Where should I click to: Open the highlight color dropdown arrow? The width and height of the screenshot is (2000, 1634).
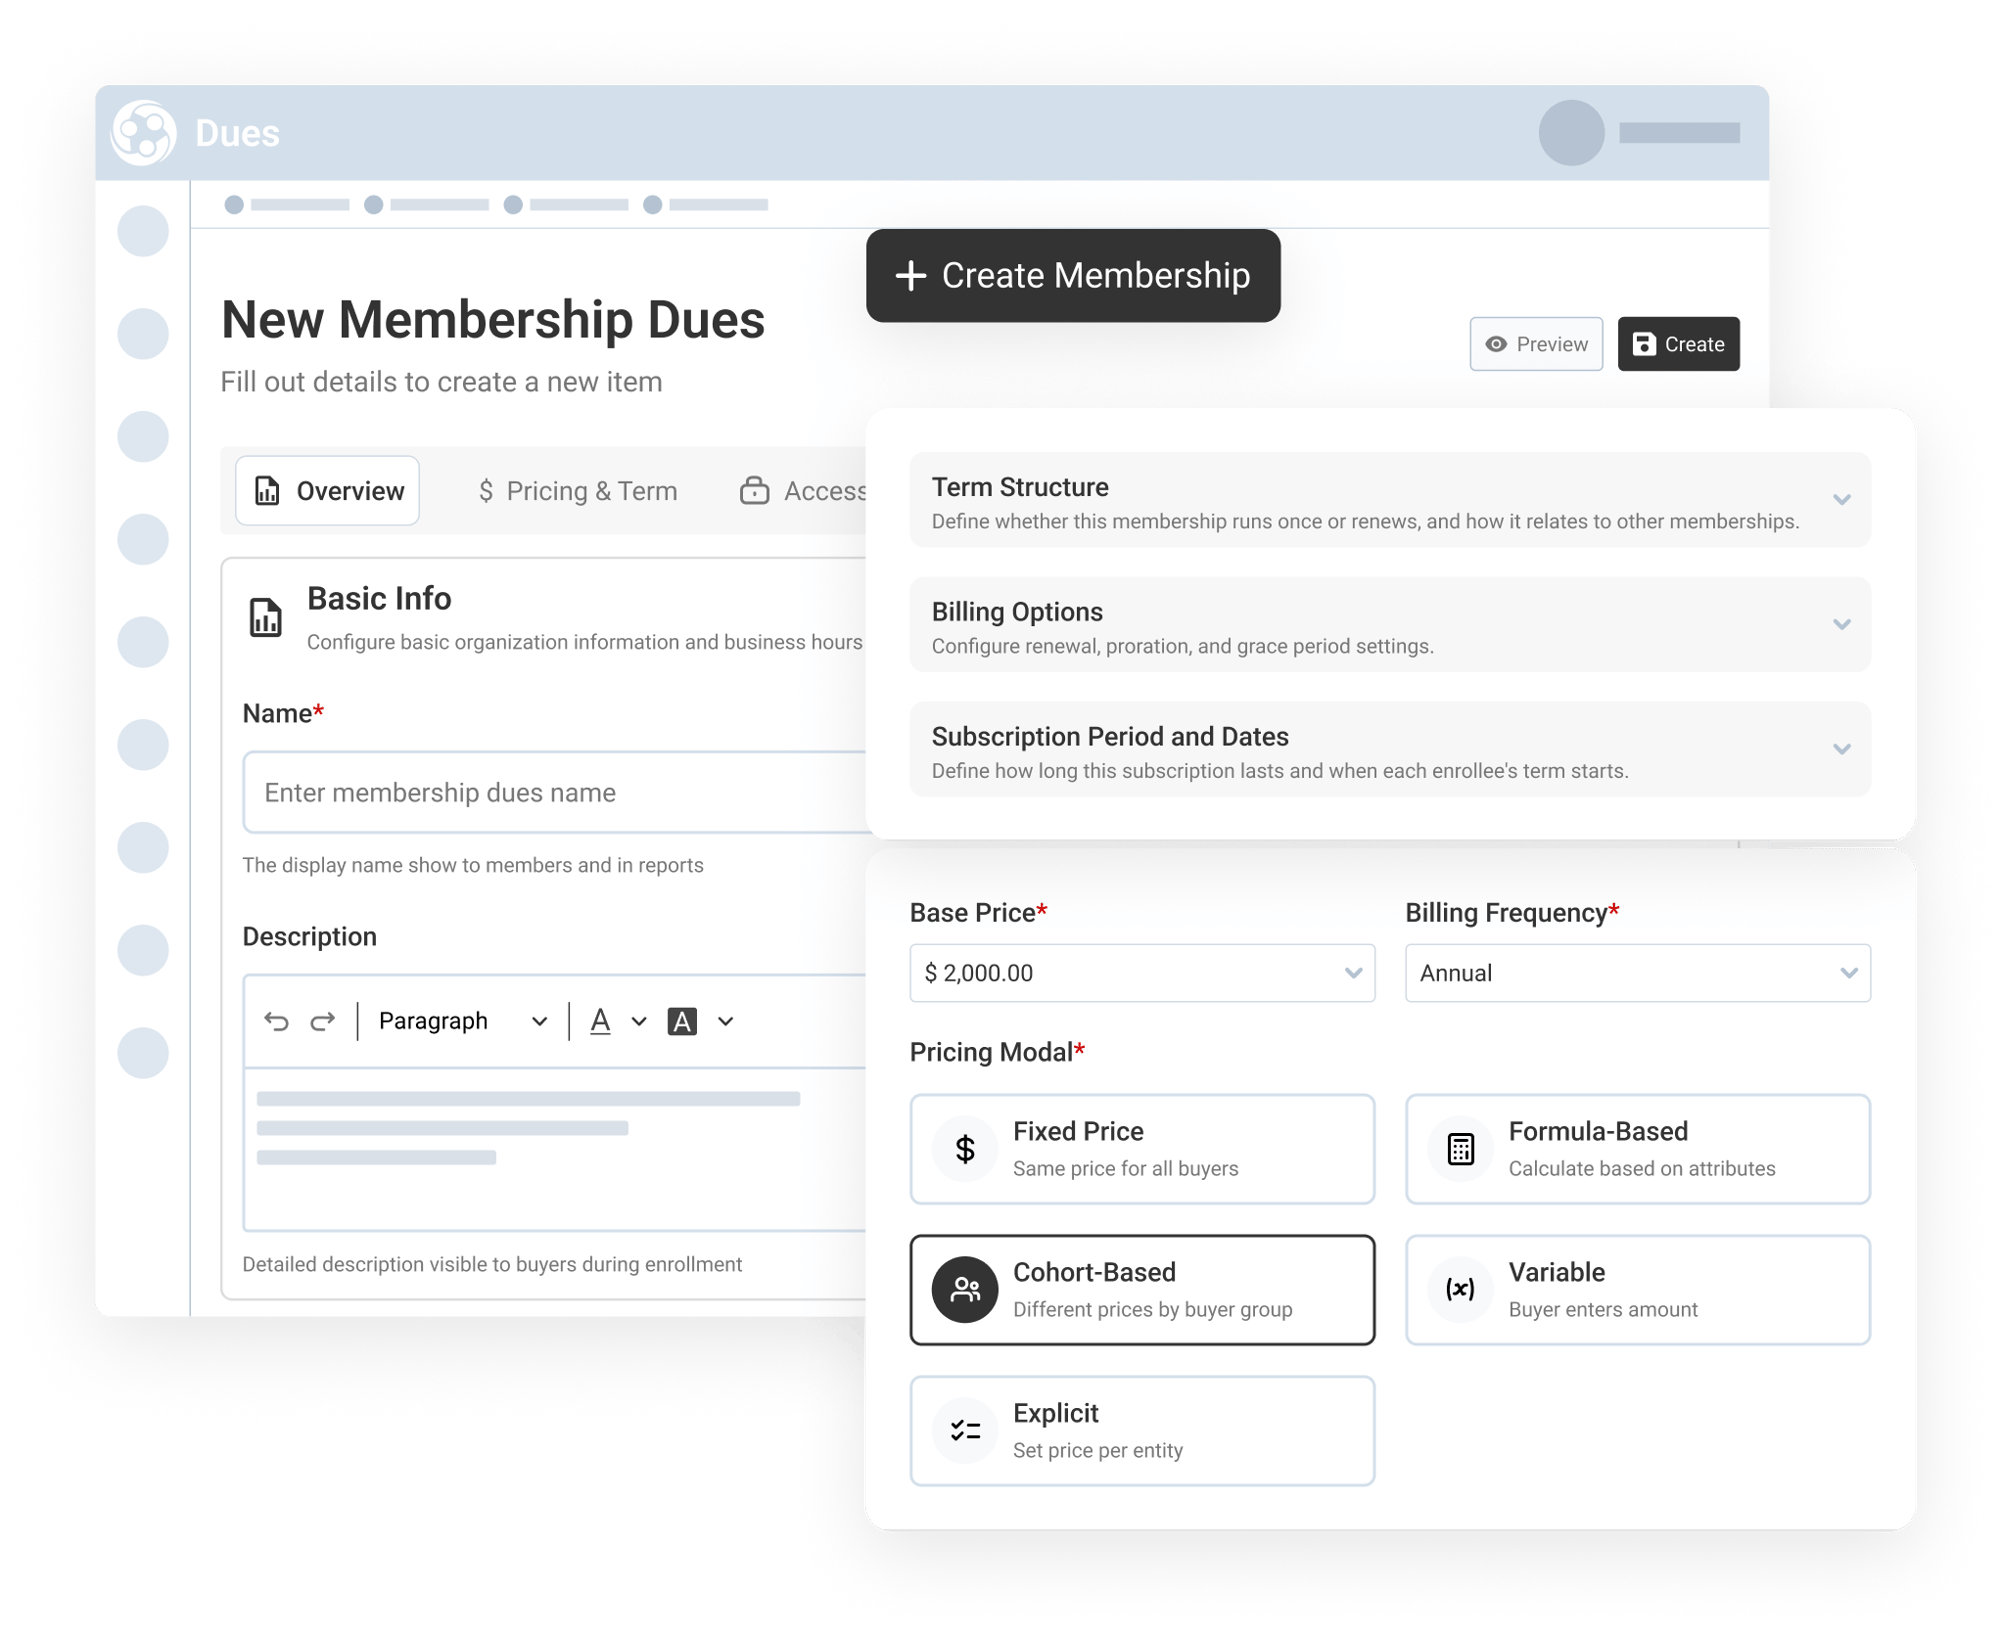726,1022
